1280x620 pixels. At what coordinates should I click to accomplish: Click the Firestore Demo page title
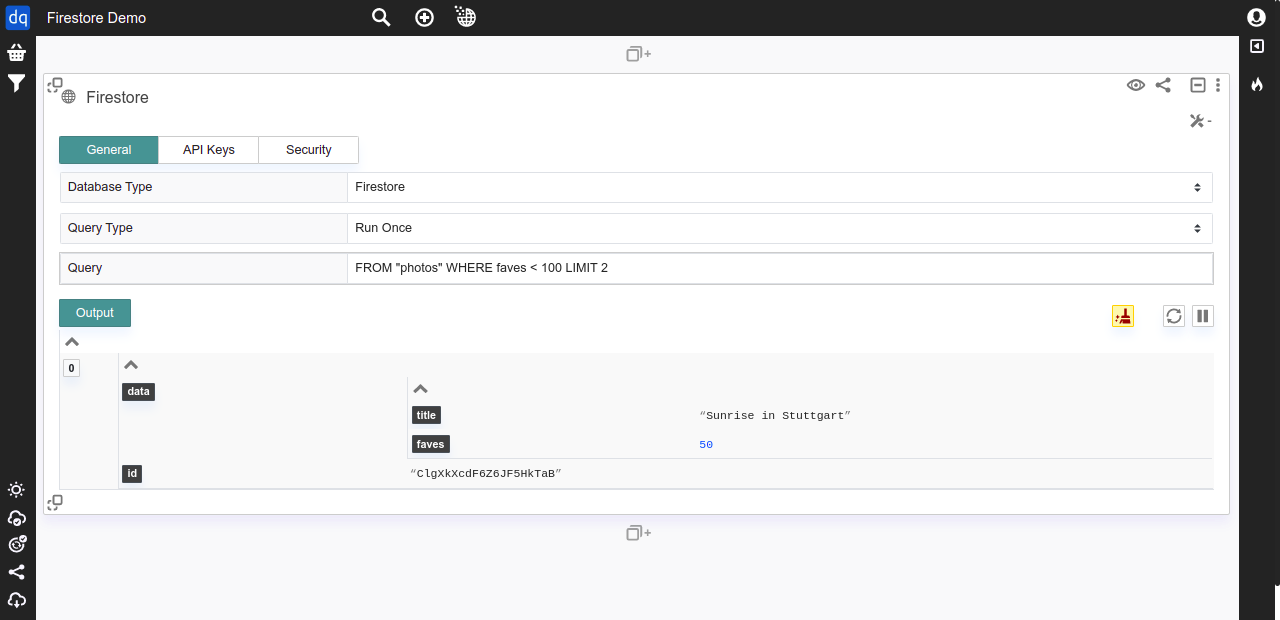point(96,18)
